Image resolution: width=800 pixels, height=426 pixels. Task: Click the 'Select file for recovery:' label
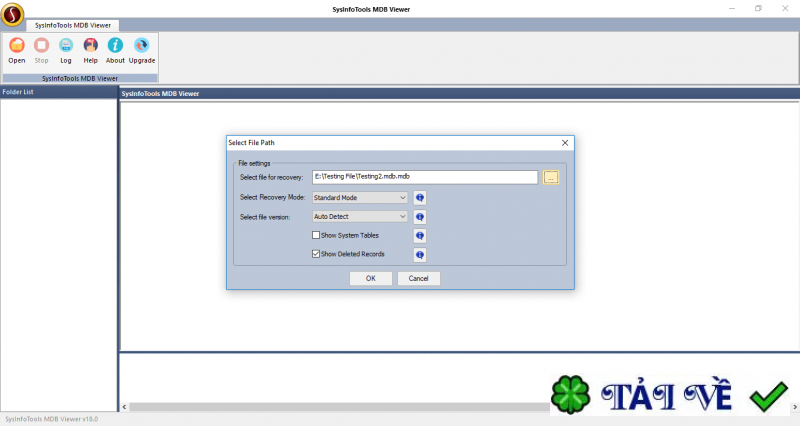pyautogui.click(x=271, y=178)
